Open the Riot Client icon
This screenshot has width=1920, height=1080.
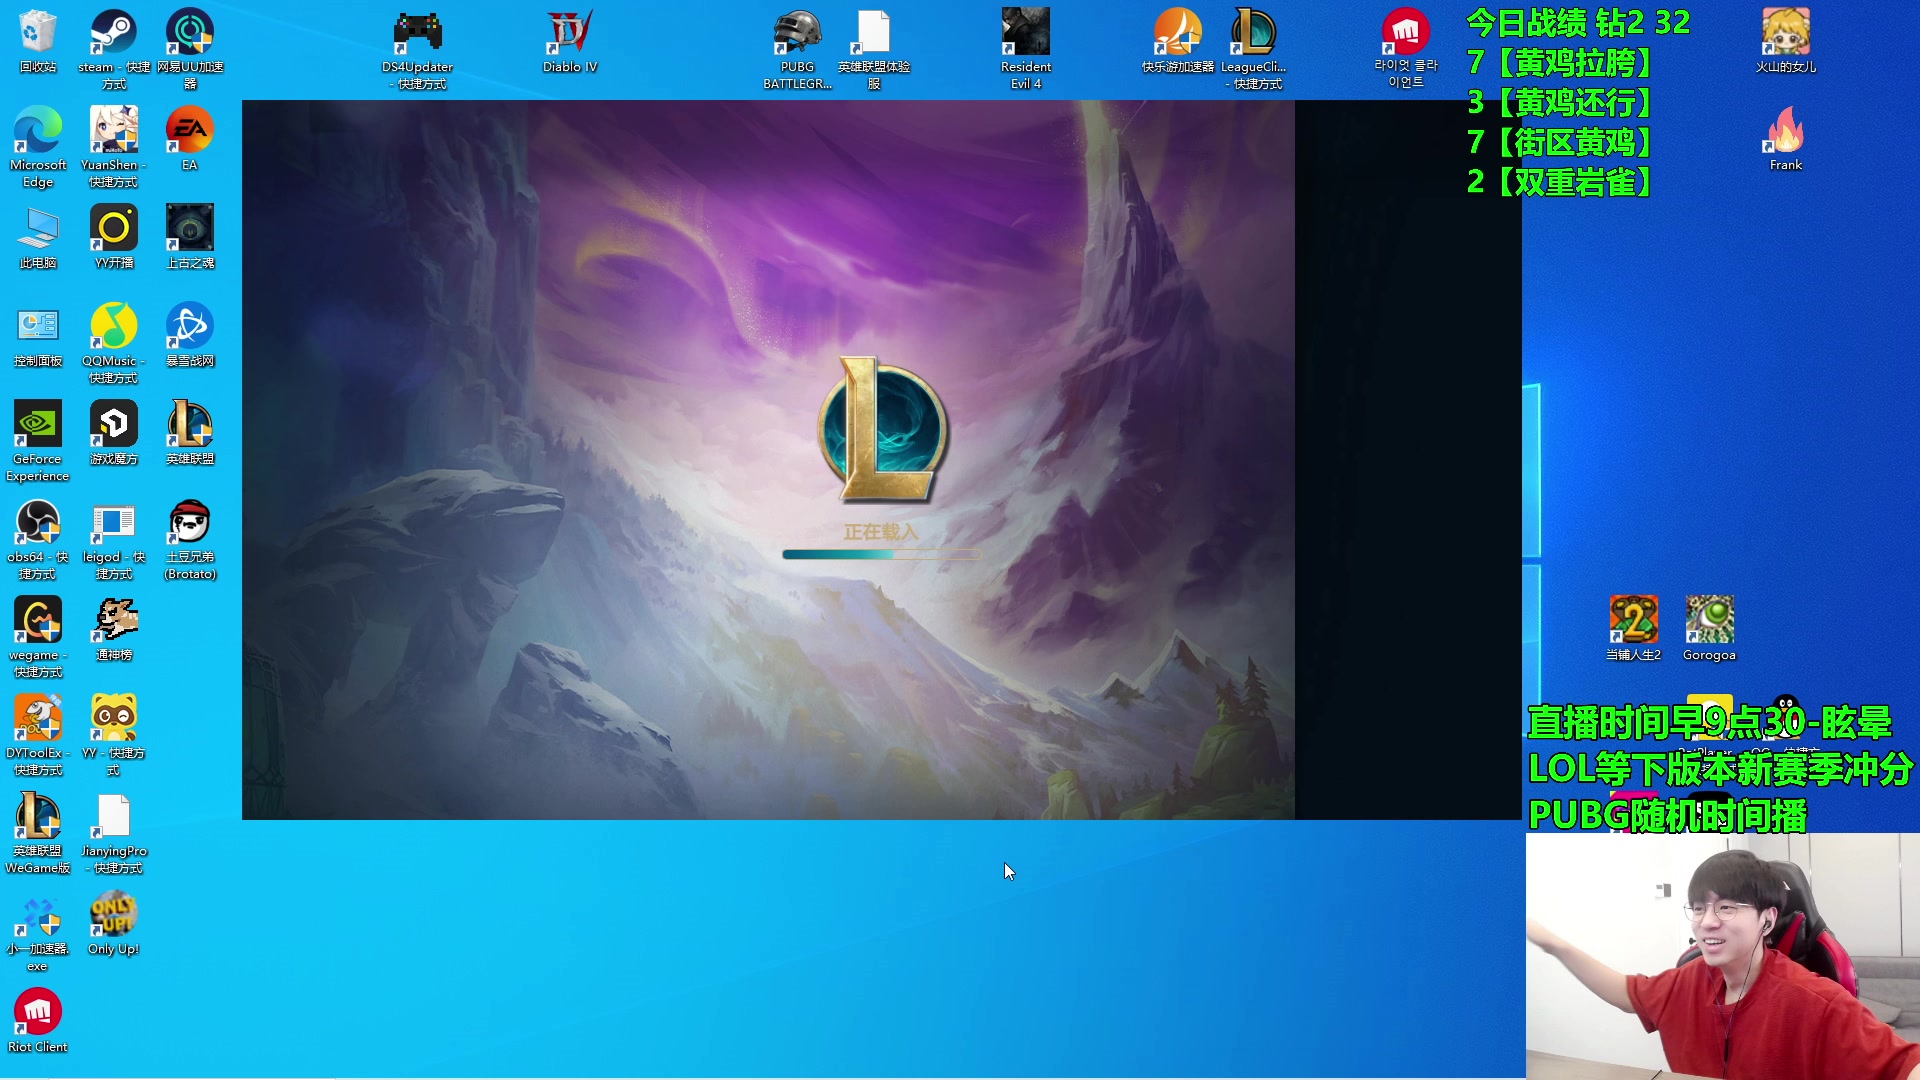(38, 1020)
